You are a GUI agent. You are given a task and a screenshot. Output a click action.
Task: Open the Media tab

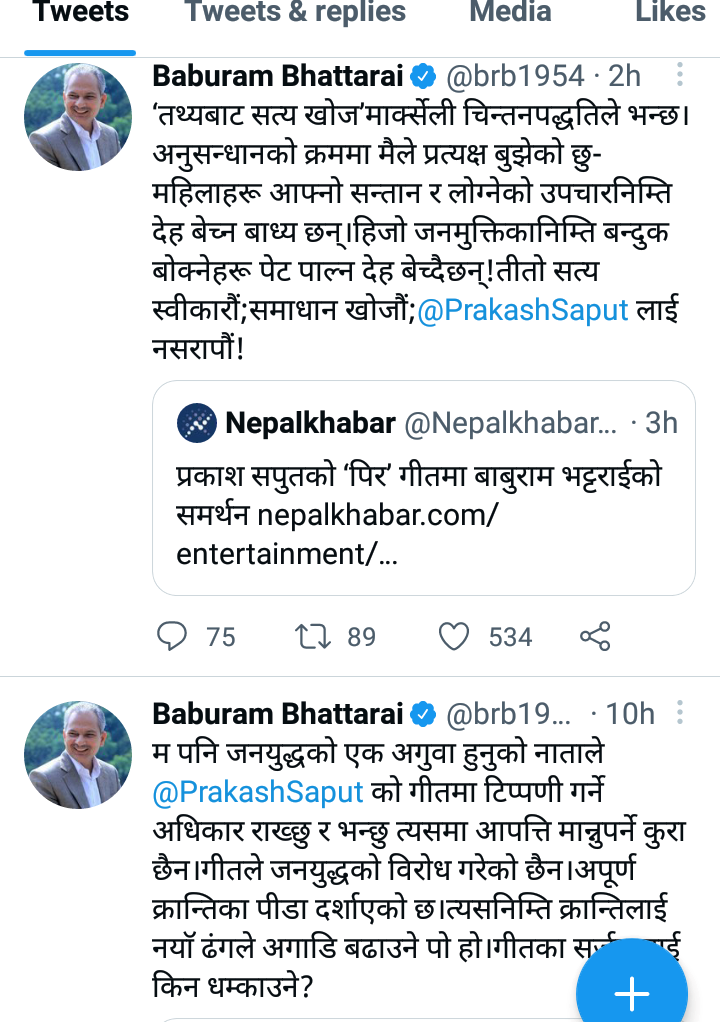(x=510, y=12)
